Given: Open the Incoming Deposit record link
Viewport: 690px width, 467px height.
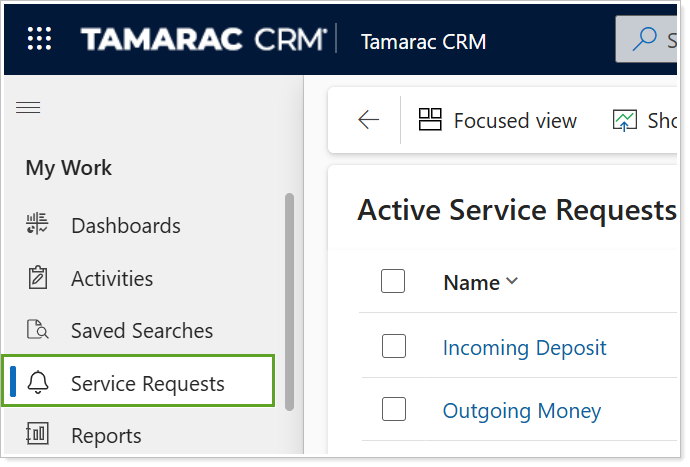Looking at the screenshot, I should [524, 348].
